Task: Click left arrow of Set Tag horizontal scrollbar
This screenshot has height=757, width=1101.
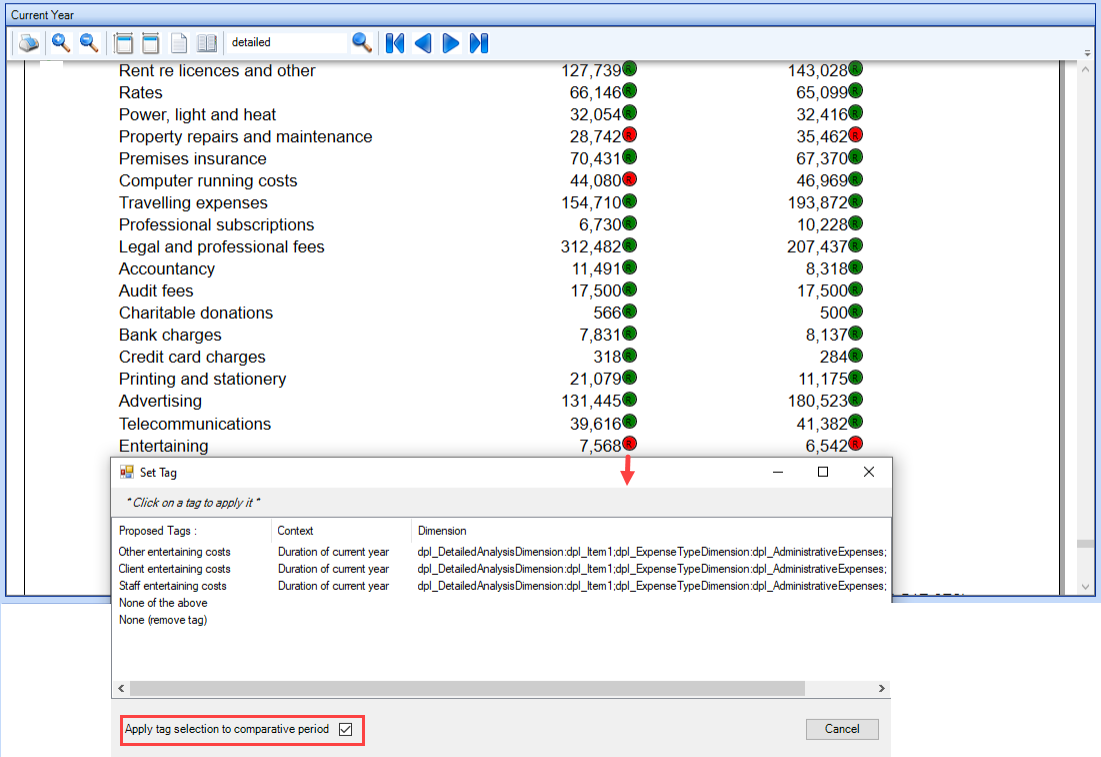Action: [121, 688]
